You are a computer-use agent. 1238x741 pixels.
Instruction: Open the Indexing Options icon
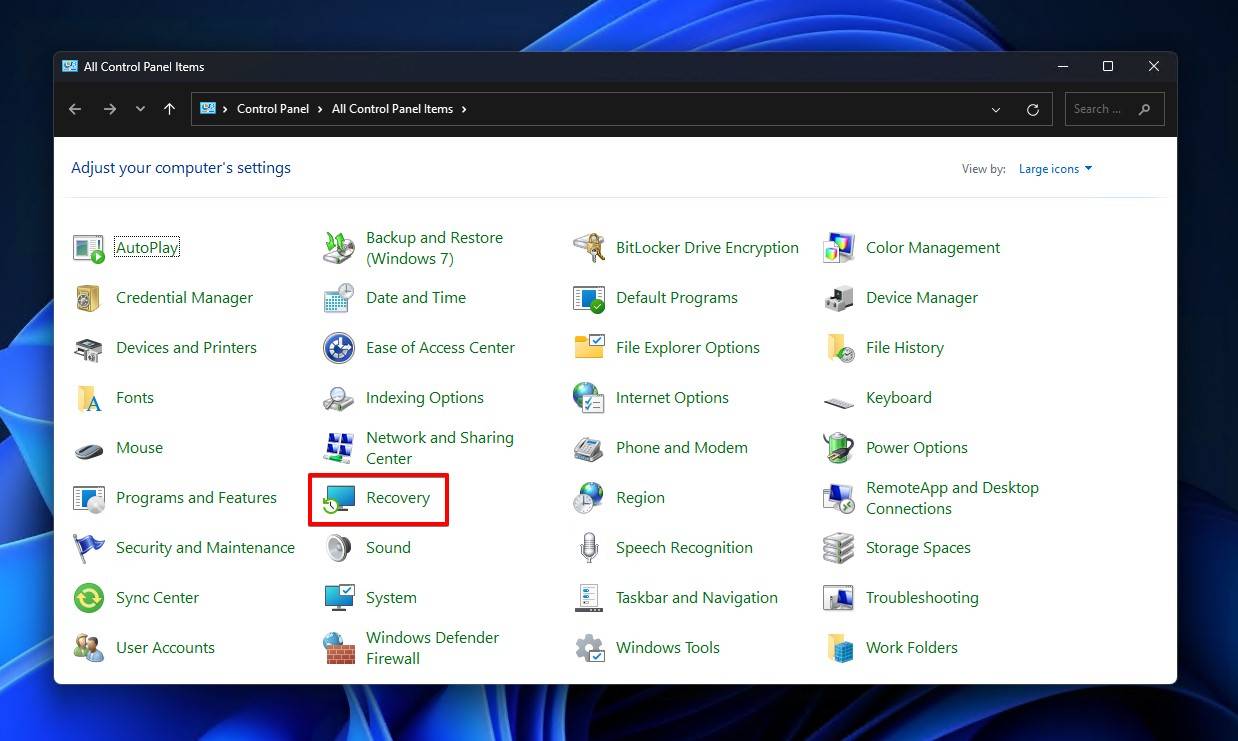(339, 398)
